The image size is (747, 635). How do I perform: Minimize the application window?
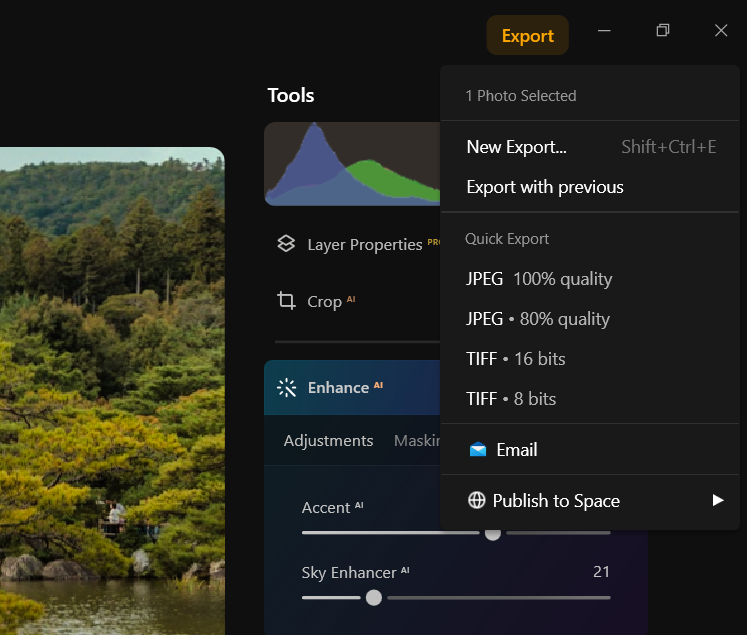click(x=604, y=30)
